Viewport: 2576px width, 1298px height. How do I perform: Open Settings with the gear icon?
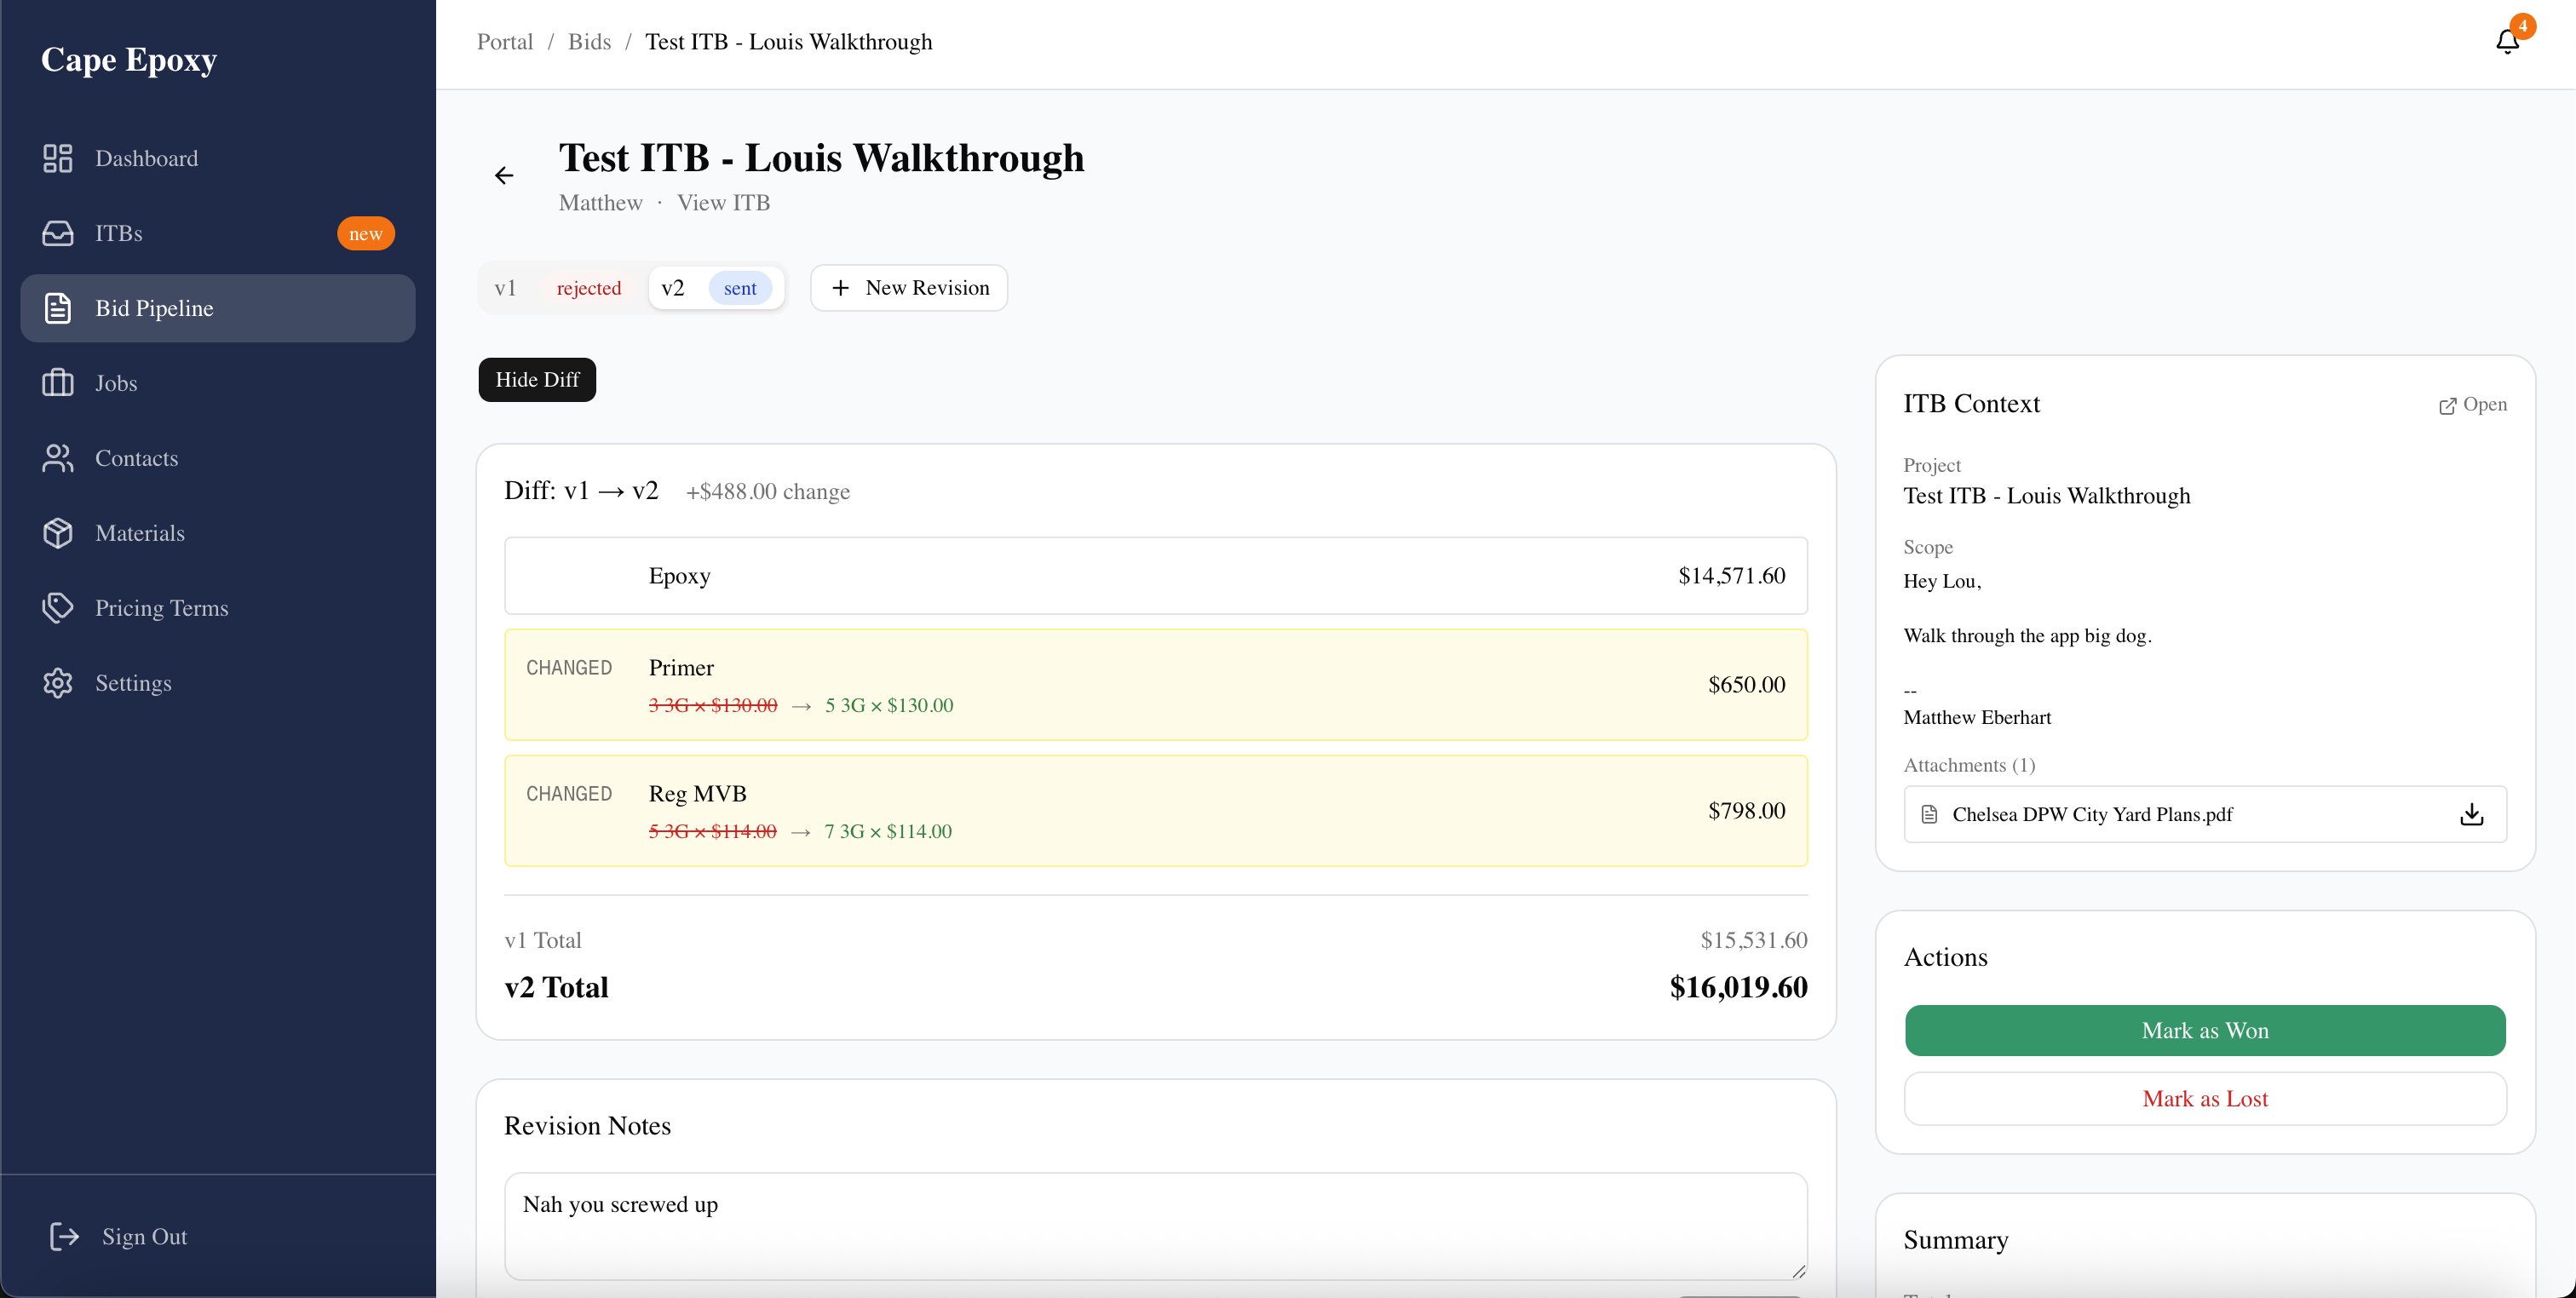tap(57, 683)
